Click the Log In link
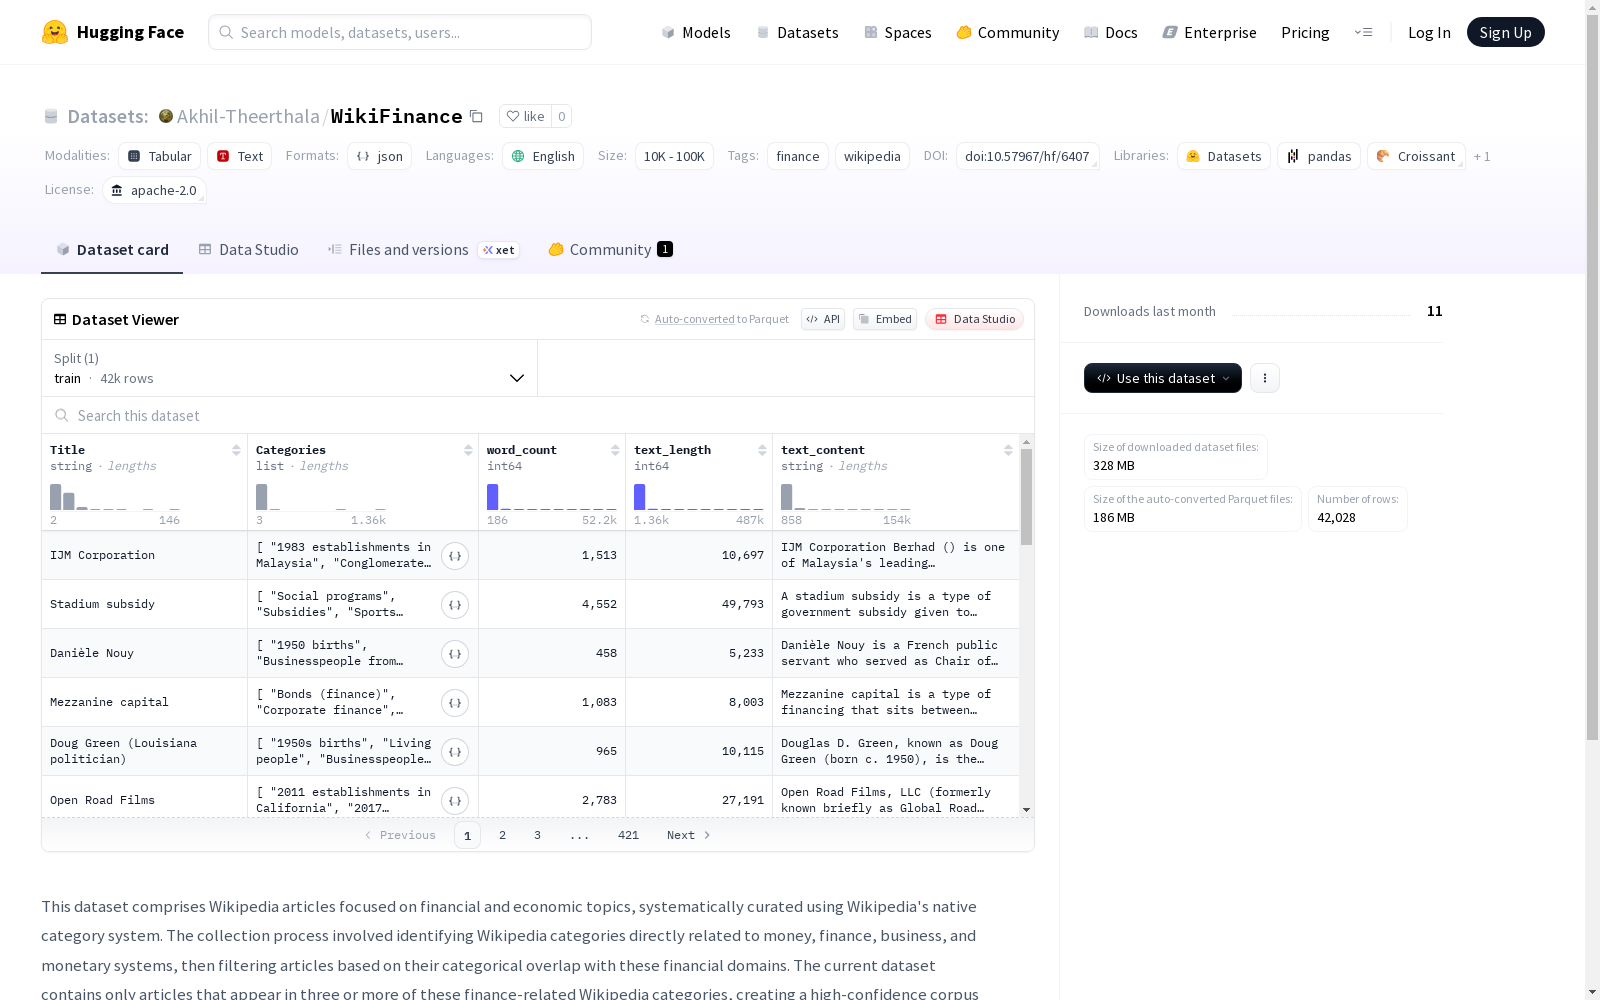The height and width of the screenshot is (1000, 1600). 1429,32
